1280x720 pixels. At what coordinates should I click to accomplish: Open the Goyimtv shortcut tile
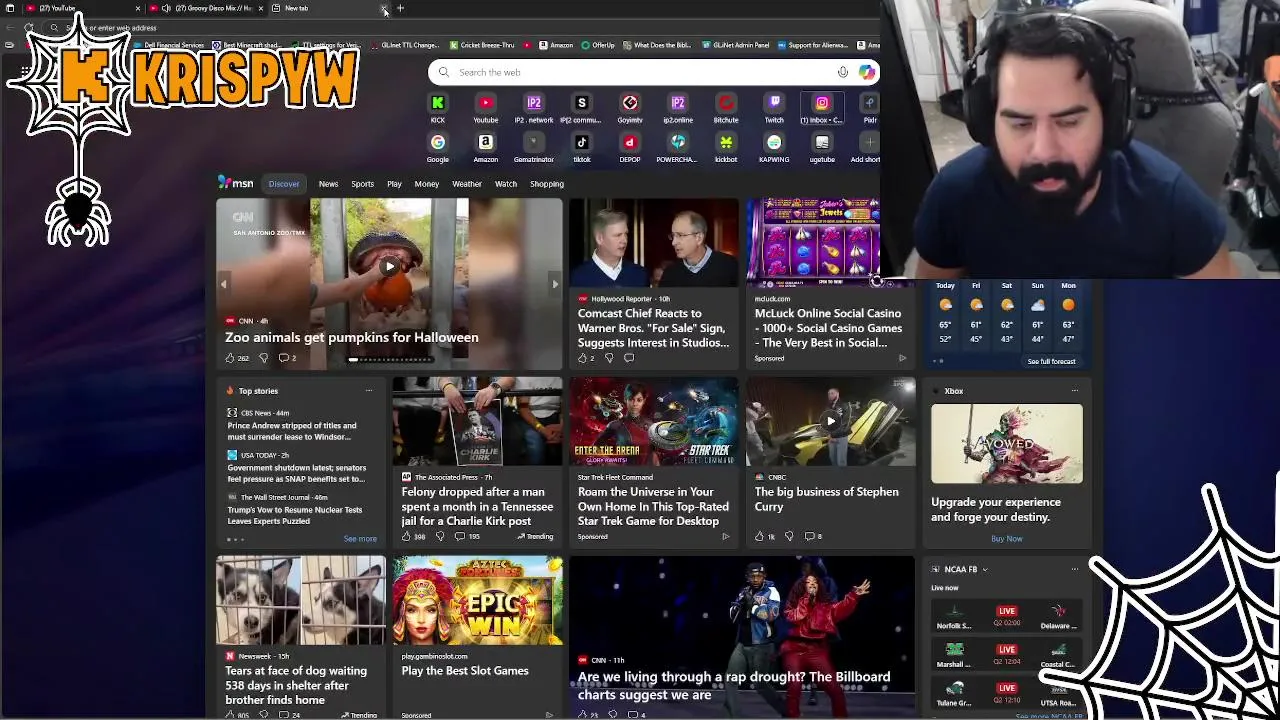(x=630, y=108)
